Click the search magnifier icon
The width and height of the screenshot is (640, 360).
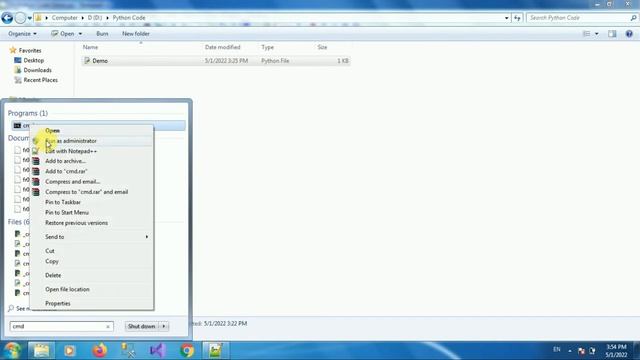click(x=633, y=18)
